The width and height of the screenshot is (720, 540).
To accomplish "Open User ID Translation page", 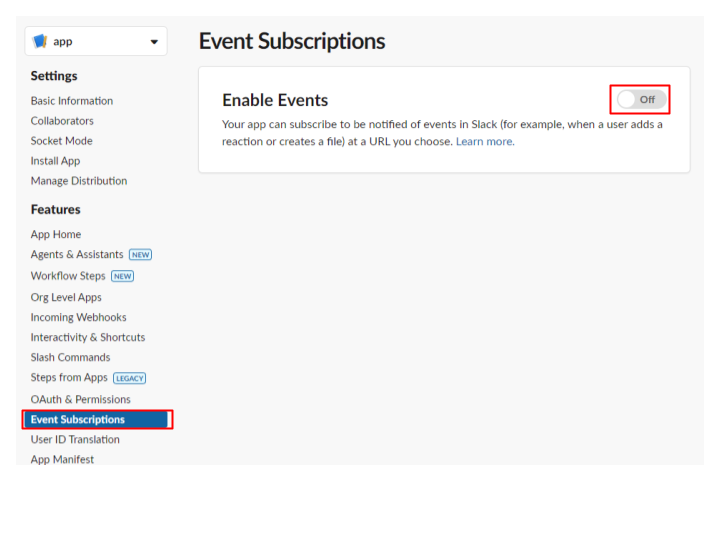I will (x=75, y=439).
